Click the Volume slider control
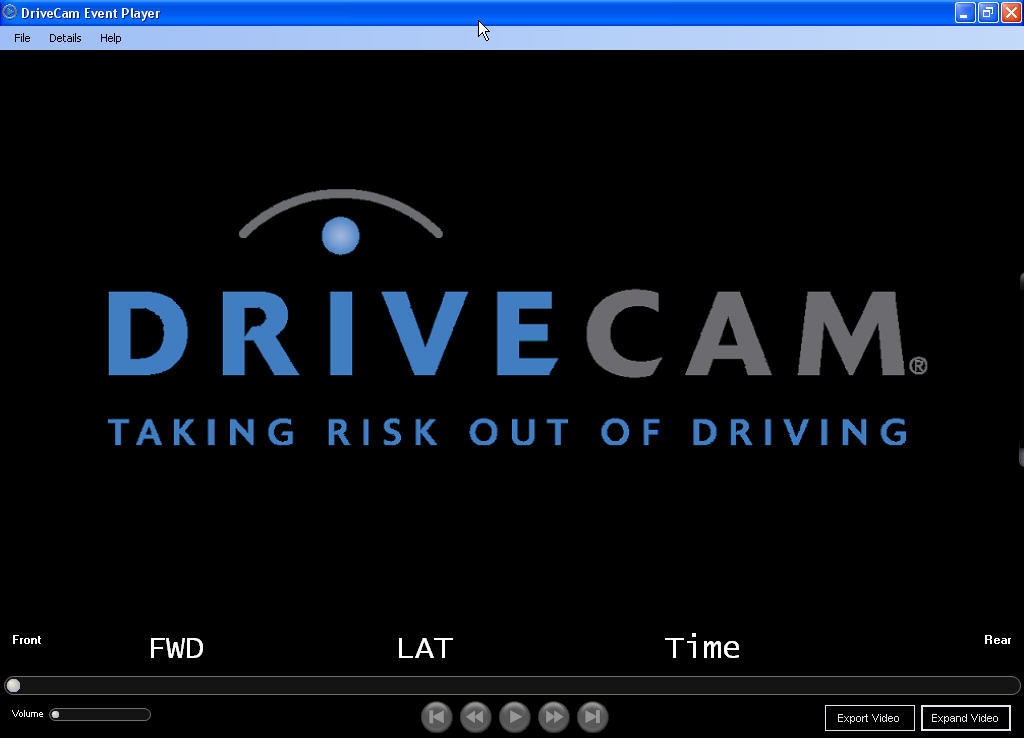This screenshot has width=1024, height=738. click(x=100, y=714)
